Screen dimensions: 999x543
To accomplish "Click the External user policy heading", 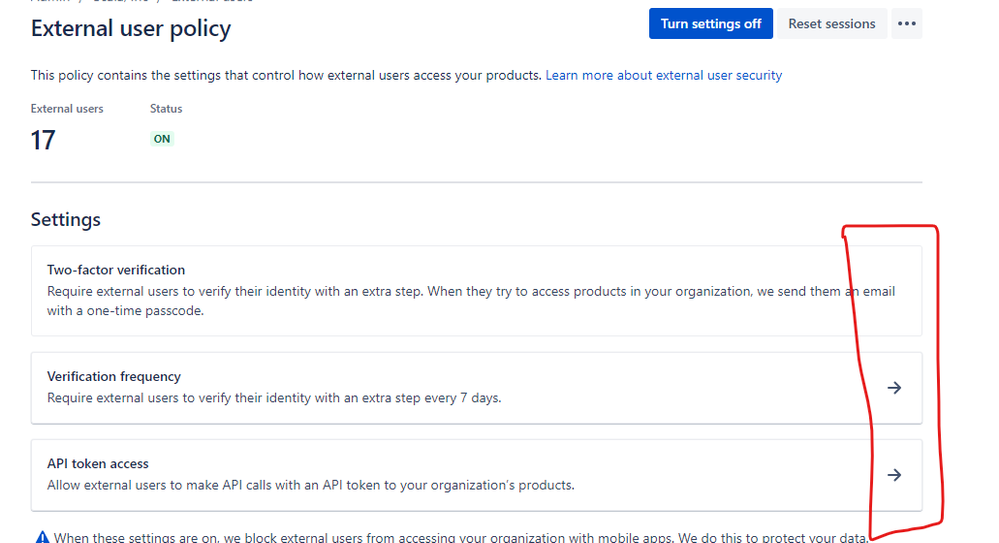I will tap(131, 29).
